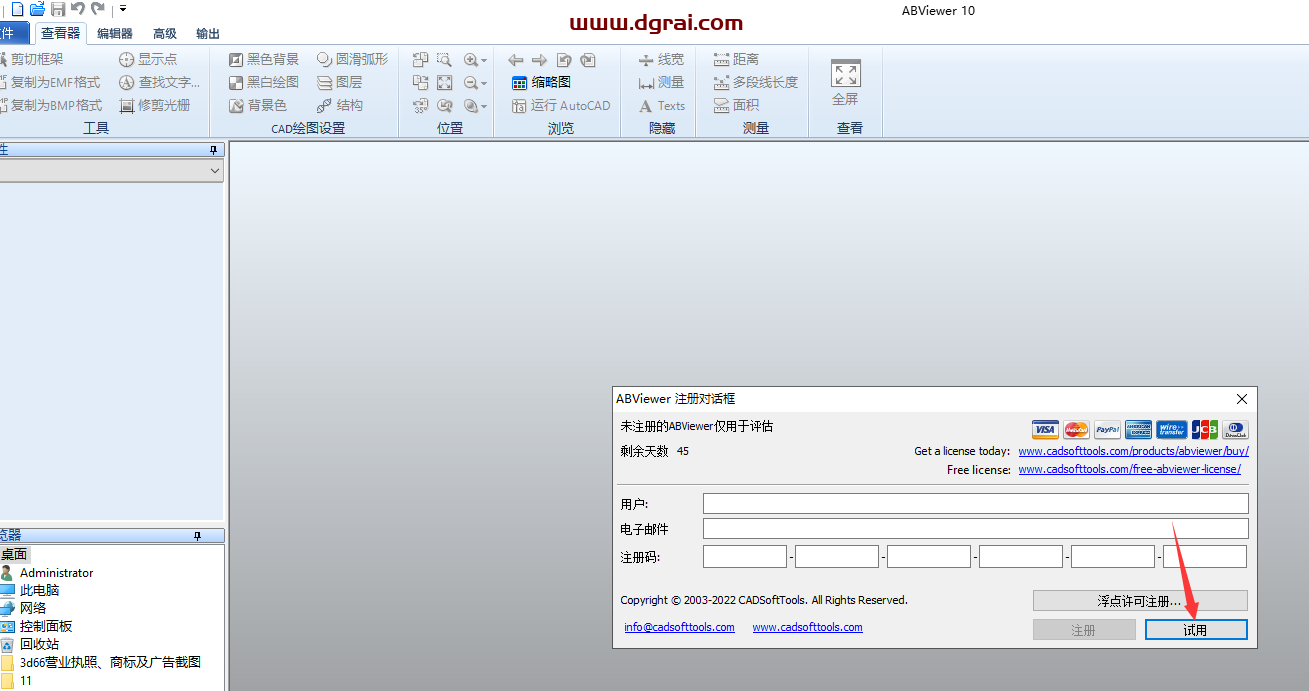Click the Redo arrow icon

click(x=98, y=9)
